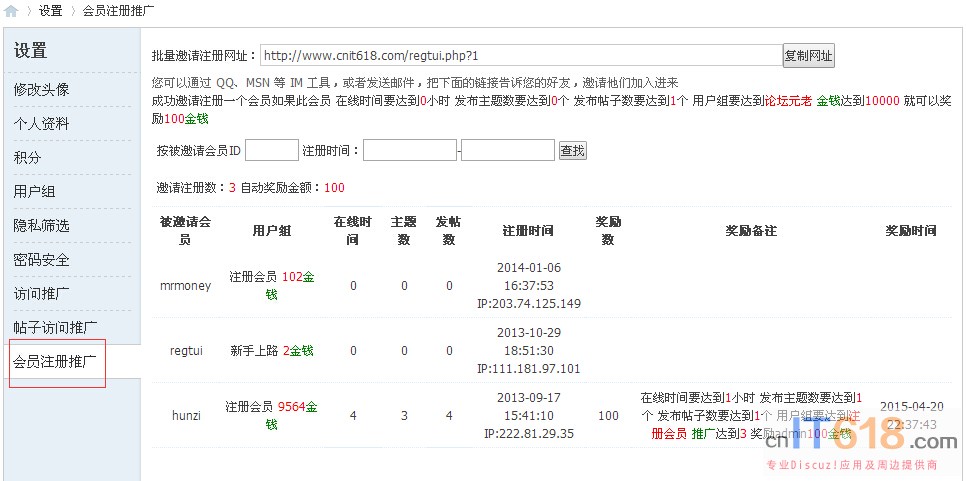Open 会员注册推广 breadcrumb link
Viewport: 966px width, 481px height.
pos(118,11)
